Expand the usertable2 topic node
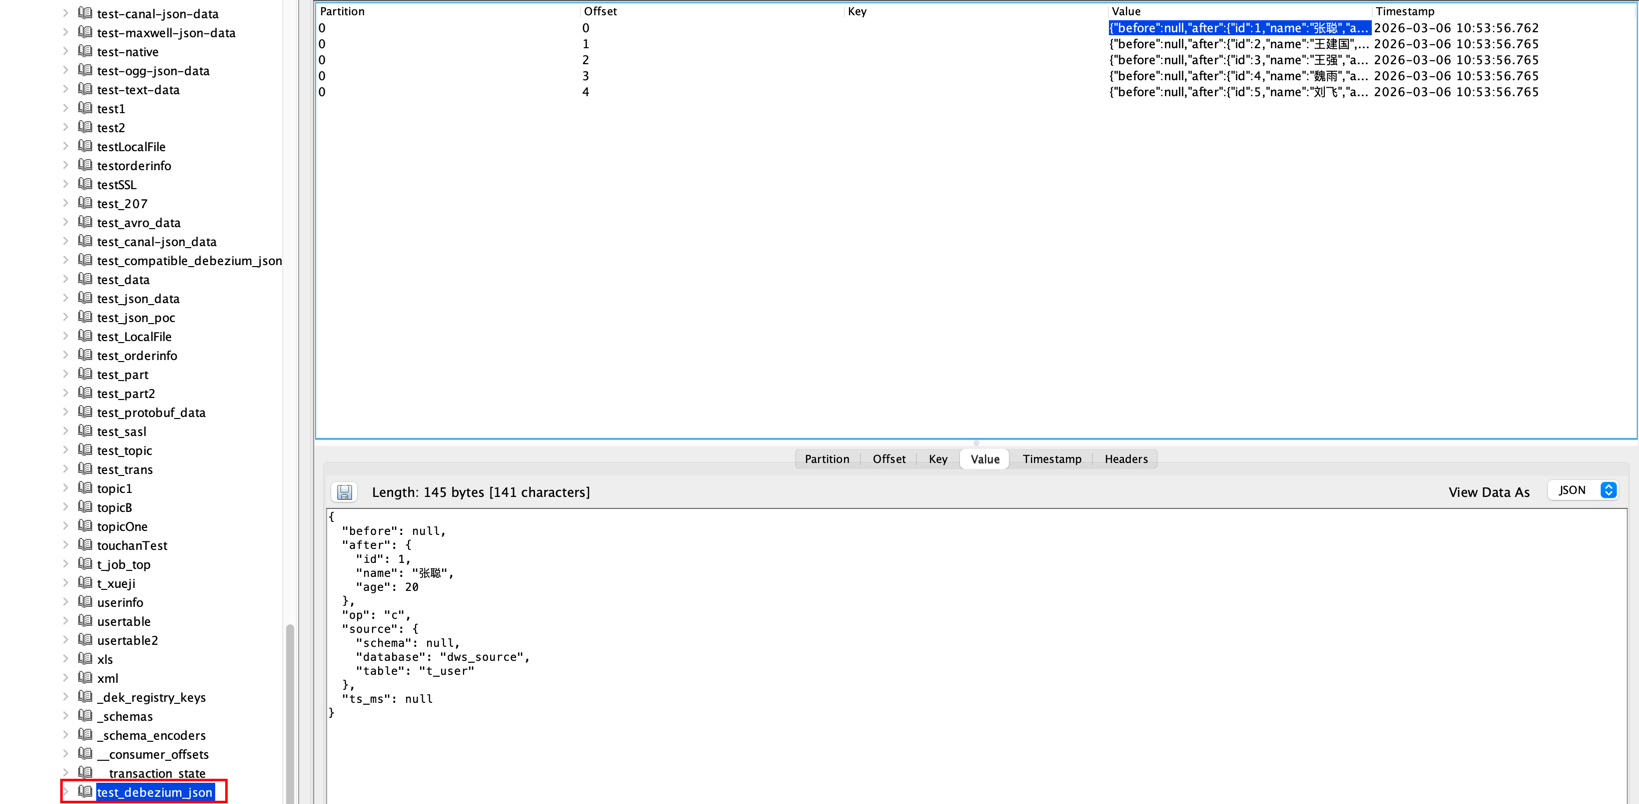1639x804 pixels. [x=66, y=640]
